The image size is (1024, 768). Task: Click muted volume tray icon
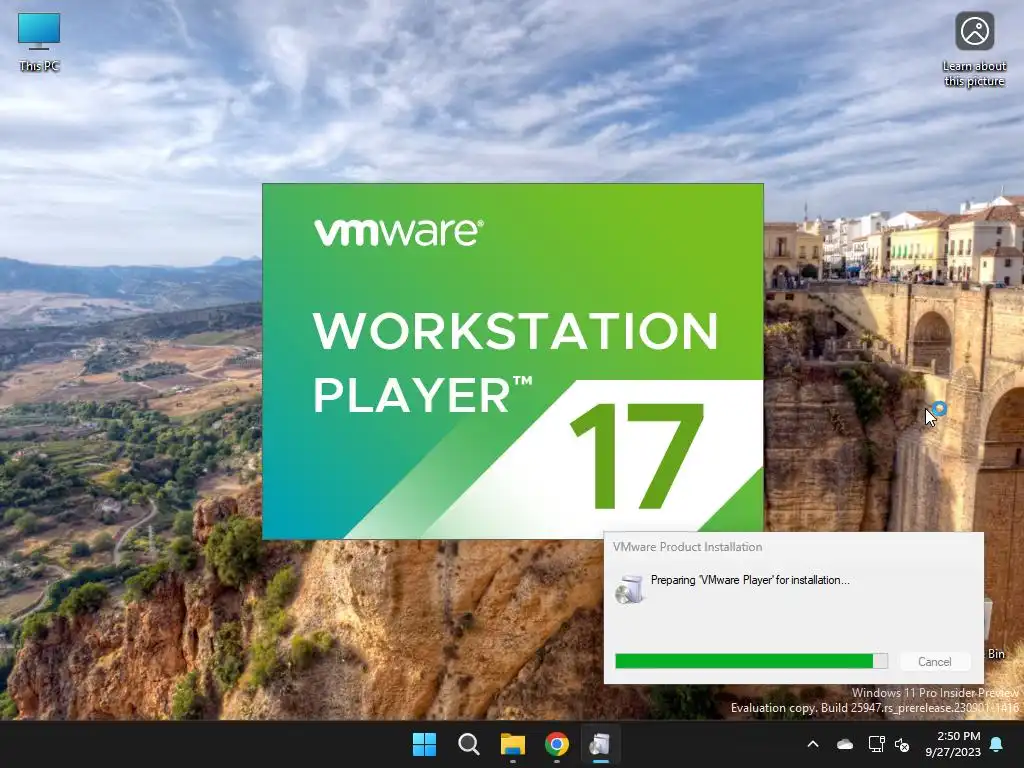[x=902, y=744]
